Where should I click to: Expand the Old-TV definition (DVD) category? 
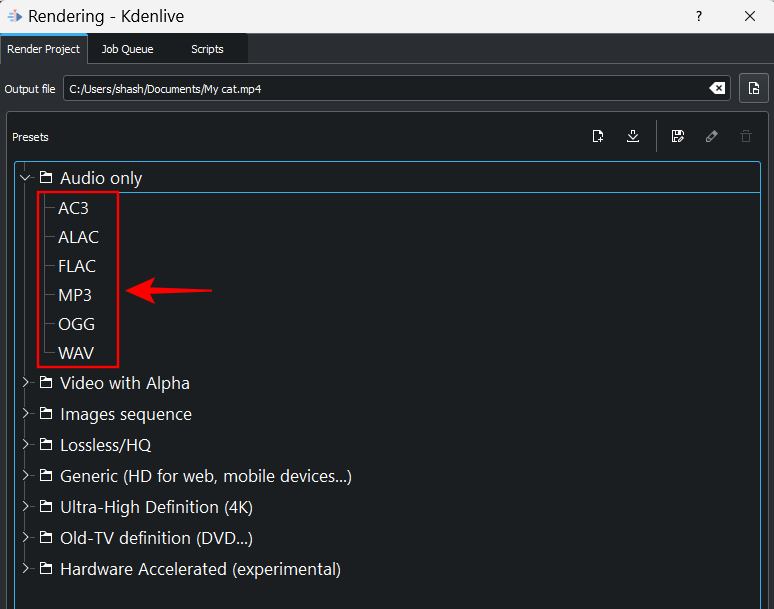pyautogui.click(x=25, y=537)
